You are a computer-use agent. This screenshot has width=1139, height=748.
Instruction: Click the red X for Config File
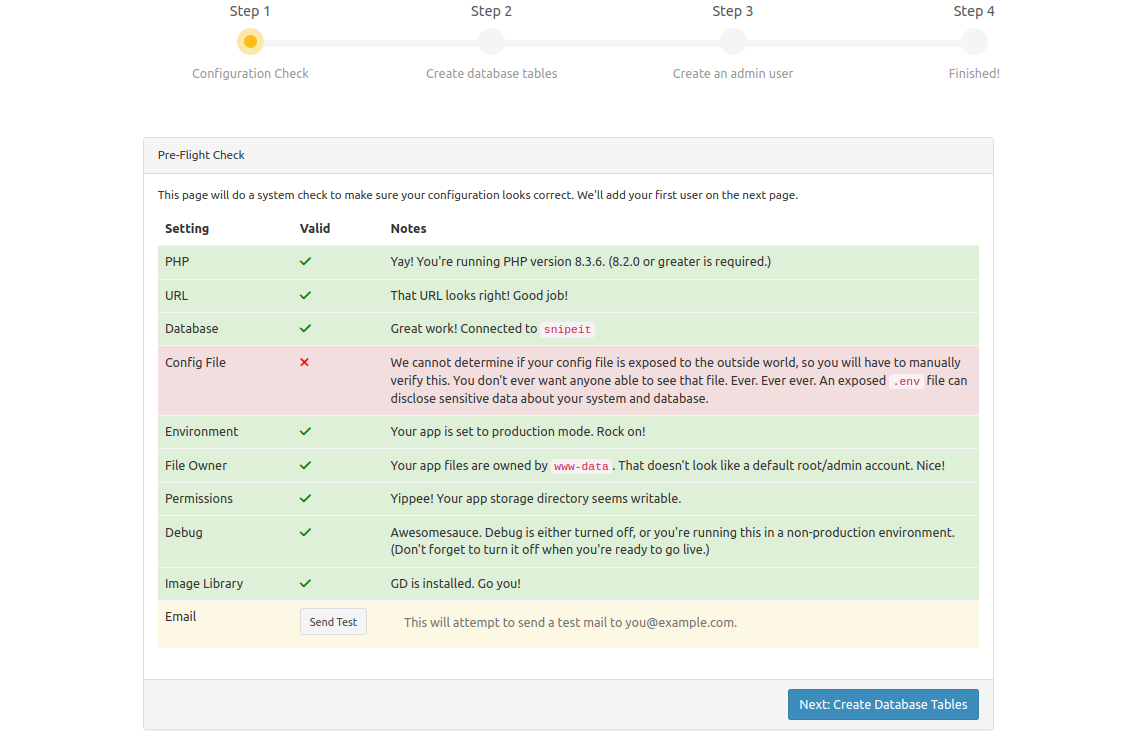tap(304, 362)
